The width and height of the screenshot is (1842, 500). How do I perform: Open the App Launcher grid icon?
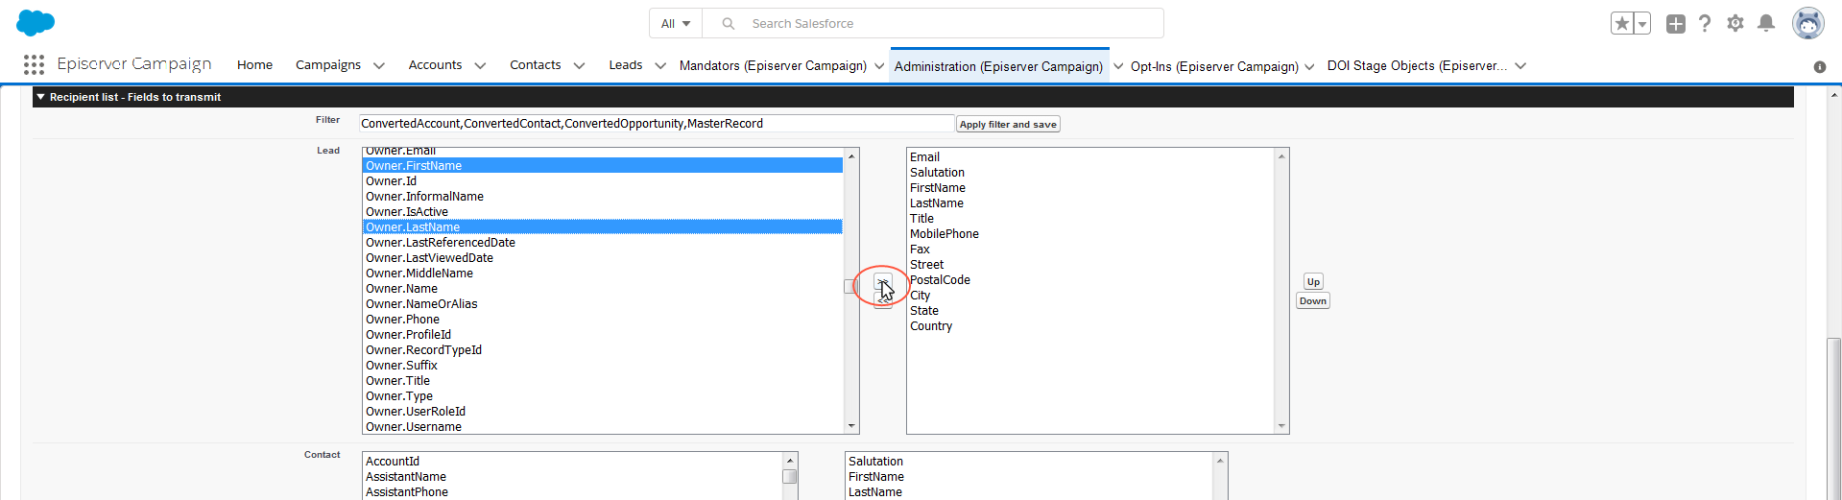pos(33,65)
